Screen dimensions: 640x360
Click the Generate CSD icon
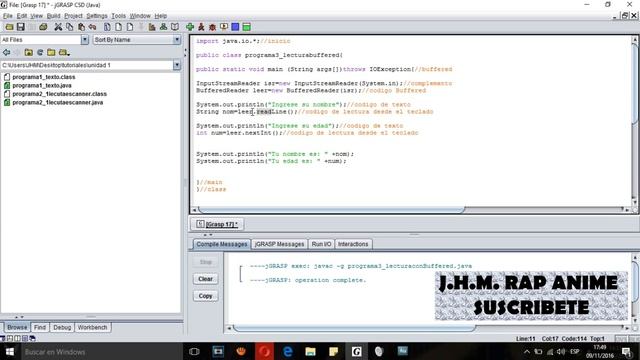tap(107, 27)
